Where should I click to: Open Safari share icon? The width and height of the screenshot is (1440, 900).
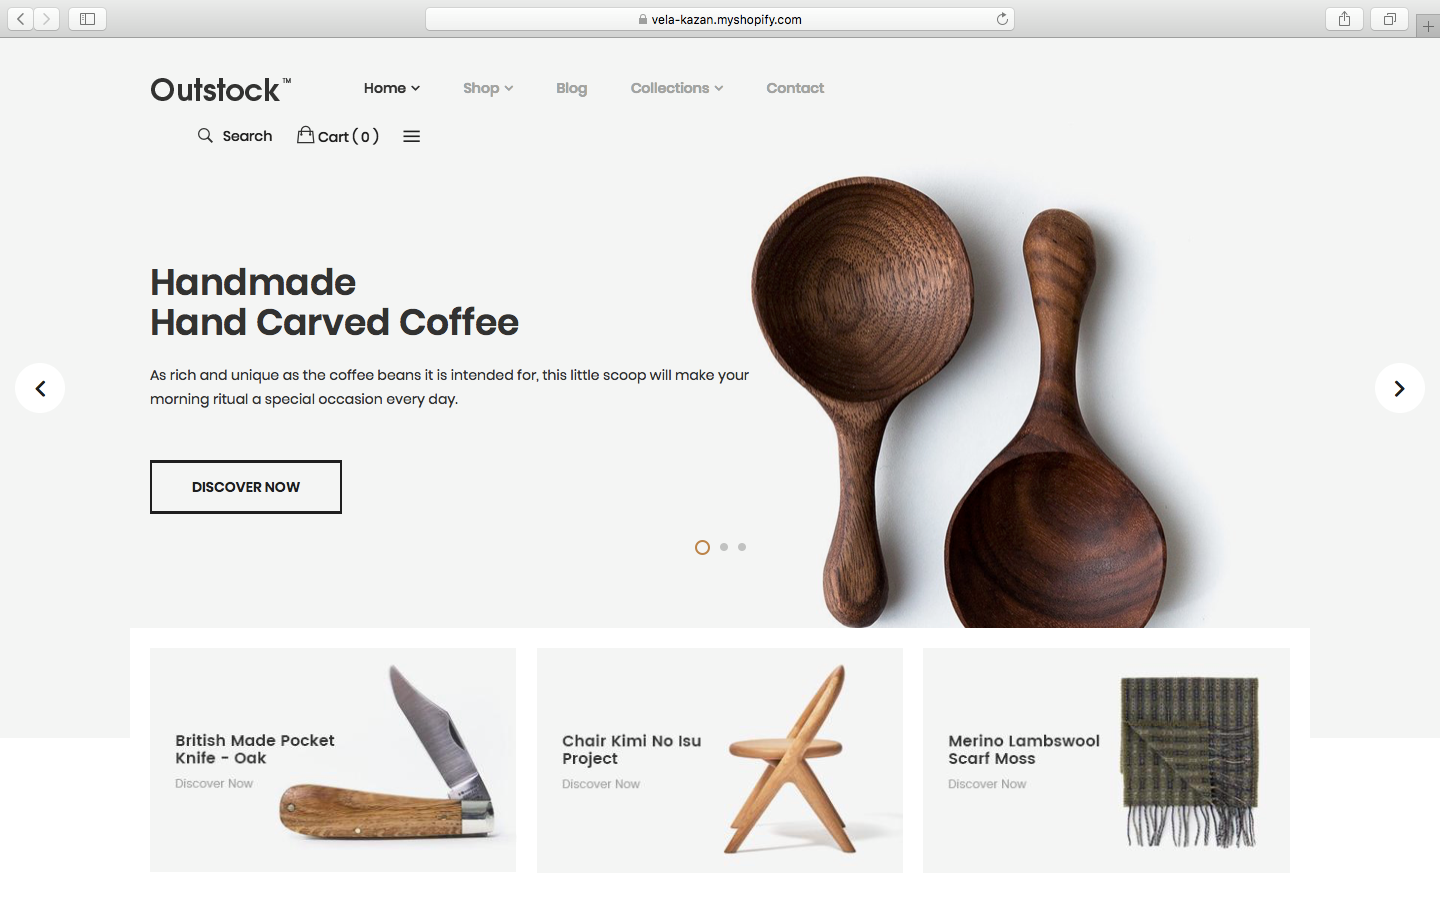(1345, 19)
